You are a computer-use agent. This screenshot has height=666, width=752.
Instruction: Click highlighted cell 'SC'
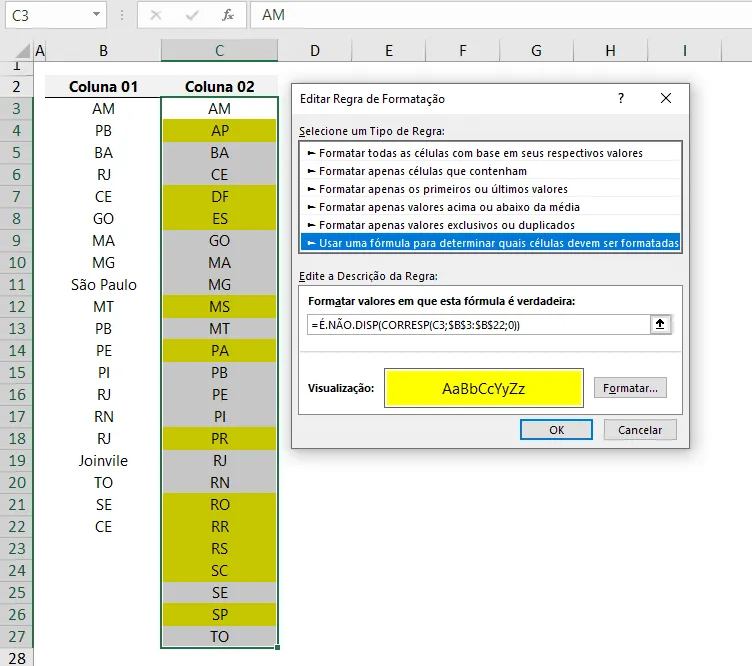[219, 571]
